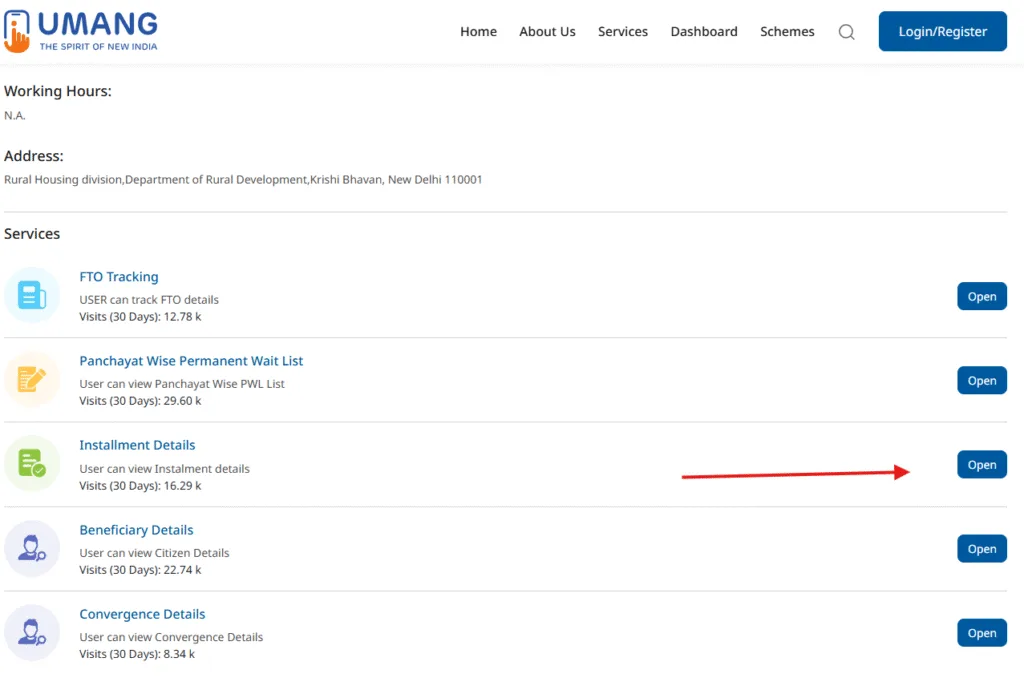Viewport: 1024px width, 698px height.
Task: Open the Beneficiary Details service
Action: pyautogui.click(x=982, y=549)
